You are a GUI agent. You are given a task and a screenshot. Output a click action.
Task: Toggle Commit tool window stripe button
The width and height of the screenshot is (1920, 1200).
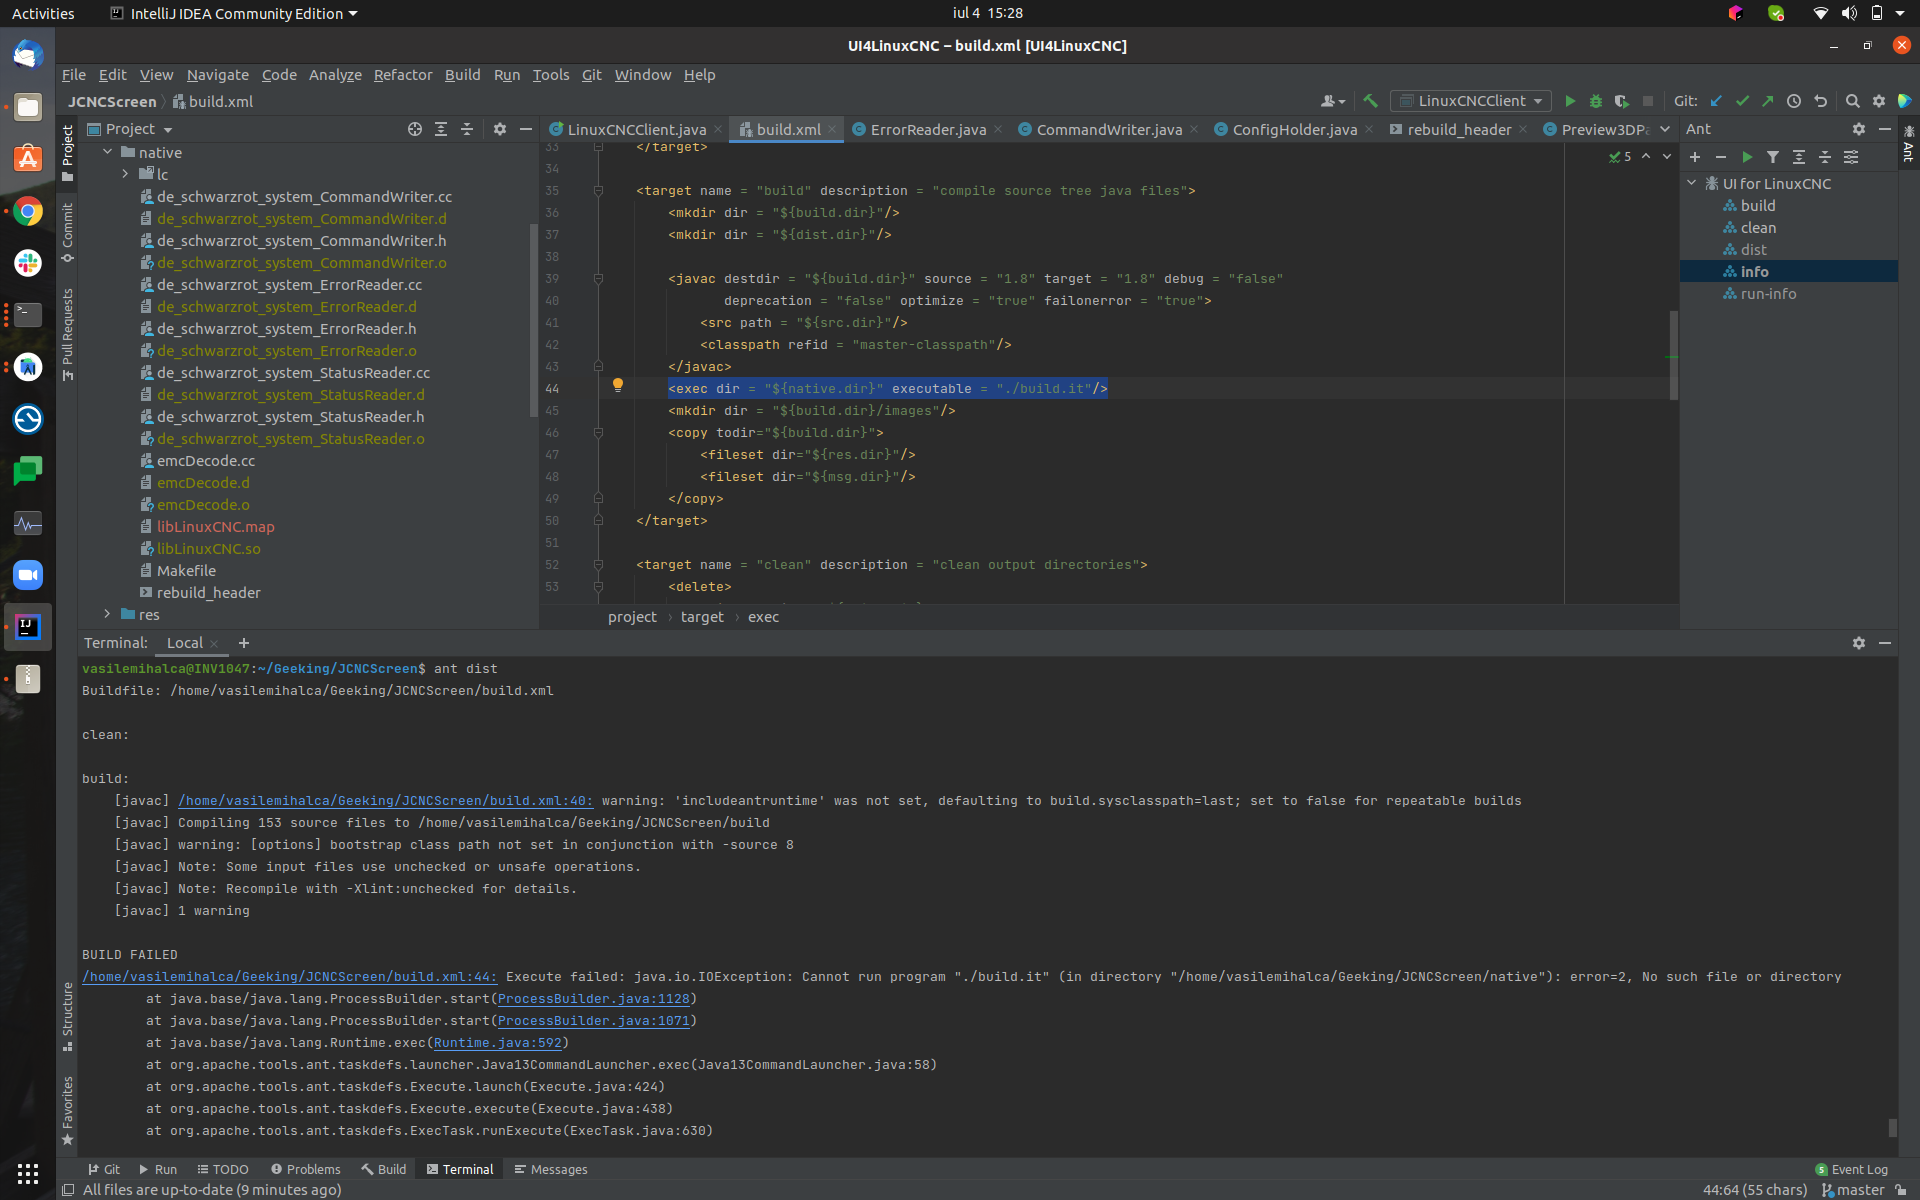(x=67, y=233)
